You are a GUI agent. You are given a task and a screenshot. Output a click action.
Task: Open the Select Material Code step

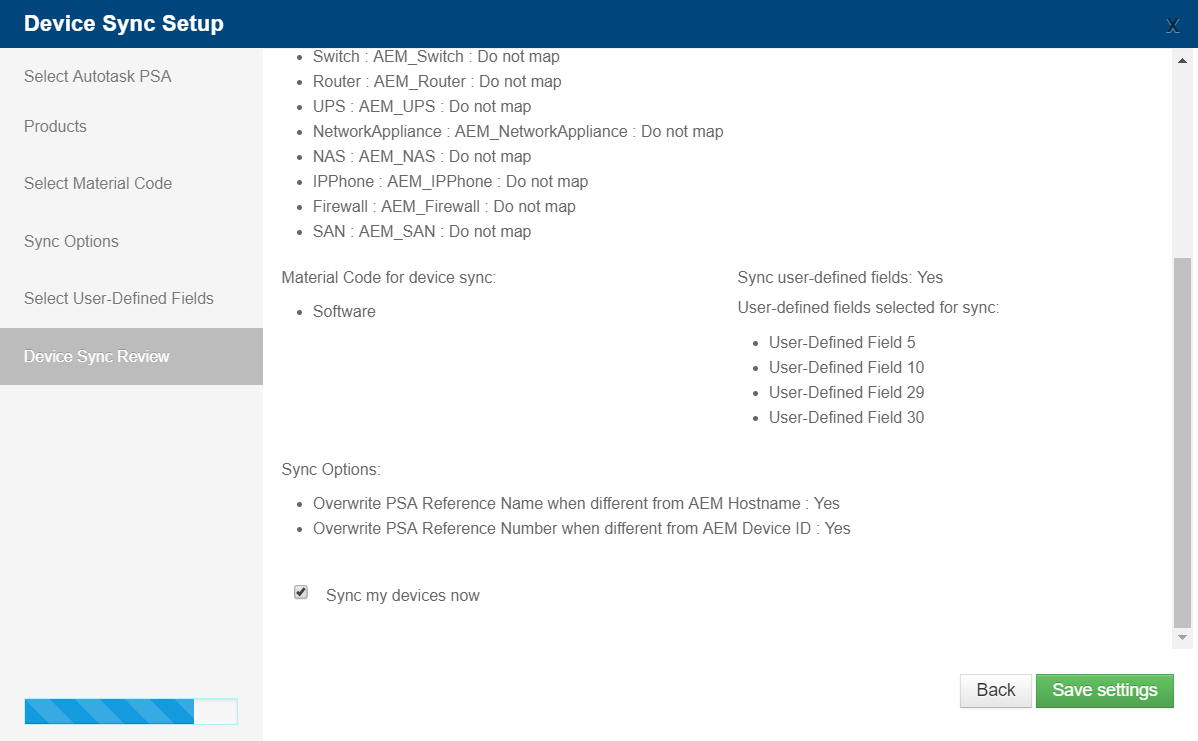point(98,183)
